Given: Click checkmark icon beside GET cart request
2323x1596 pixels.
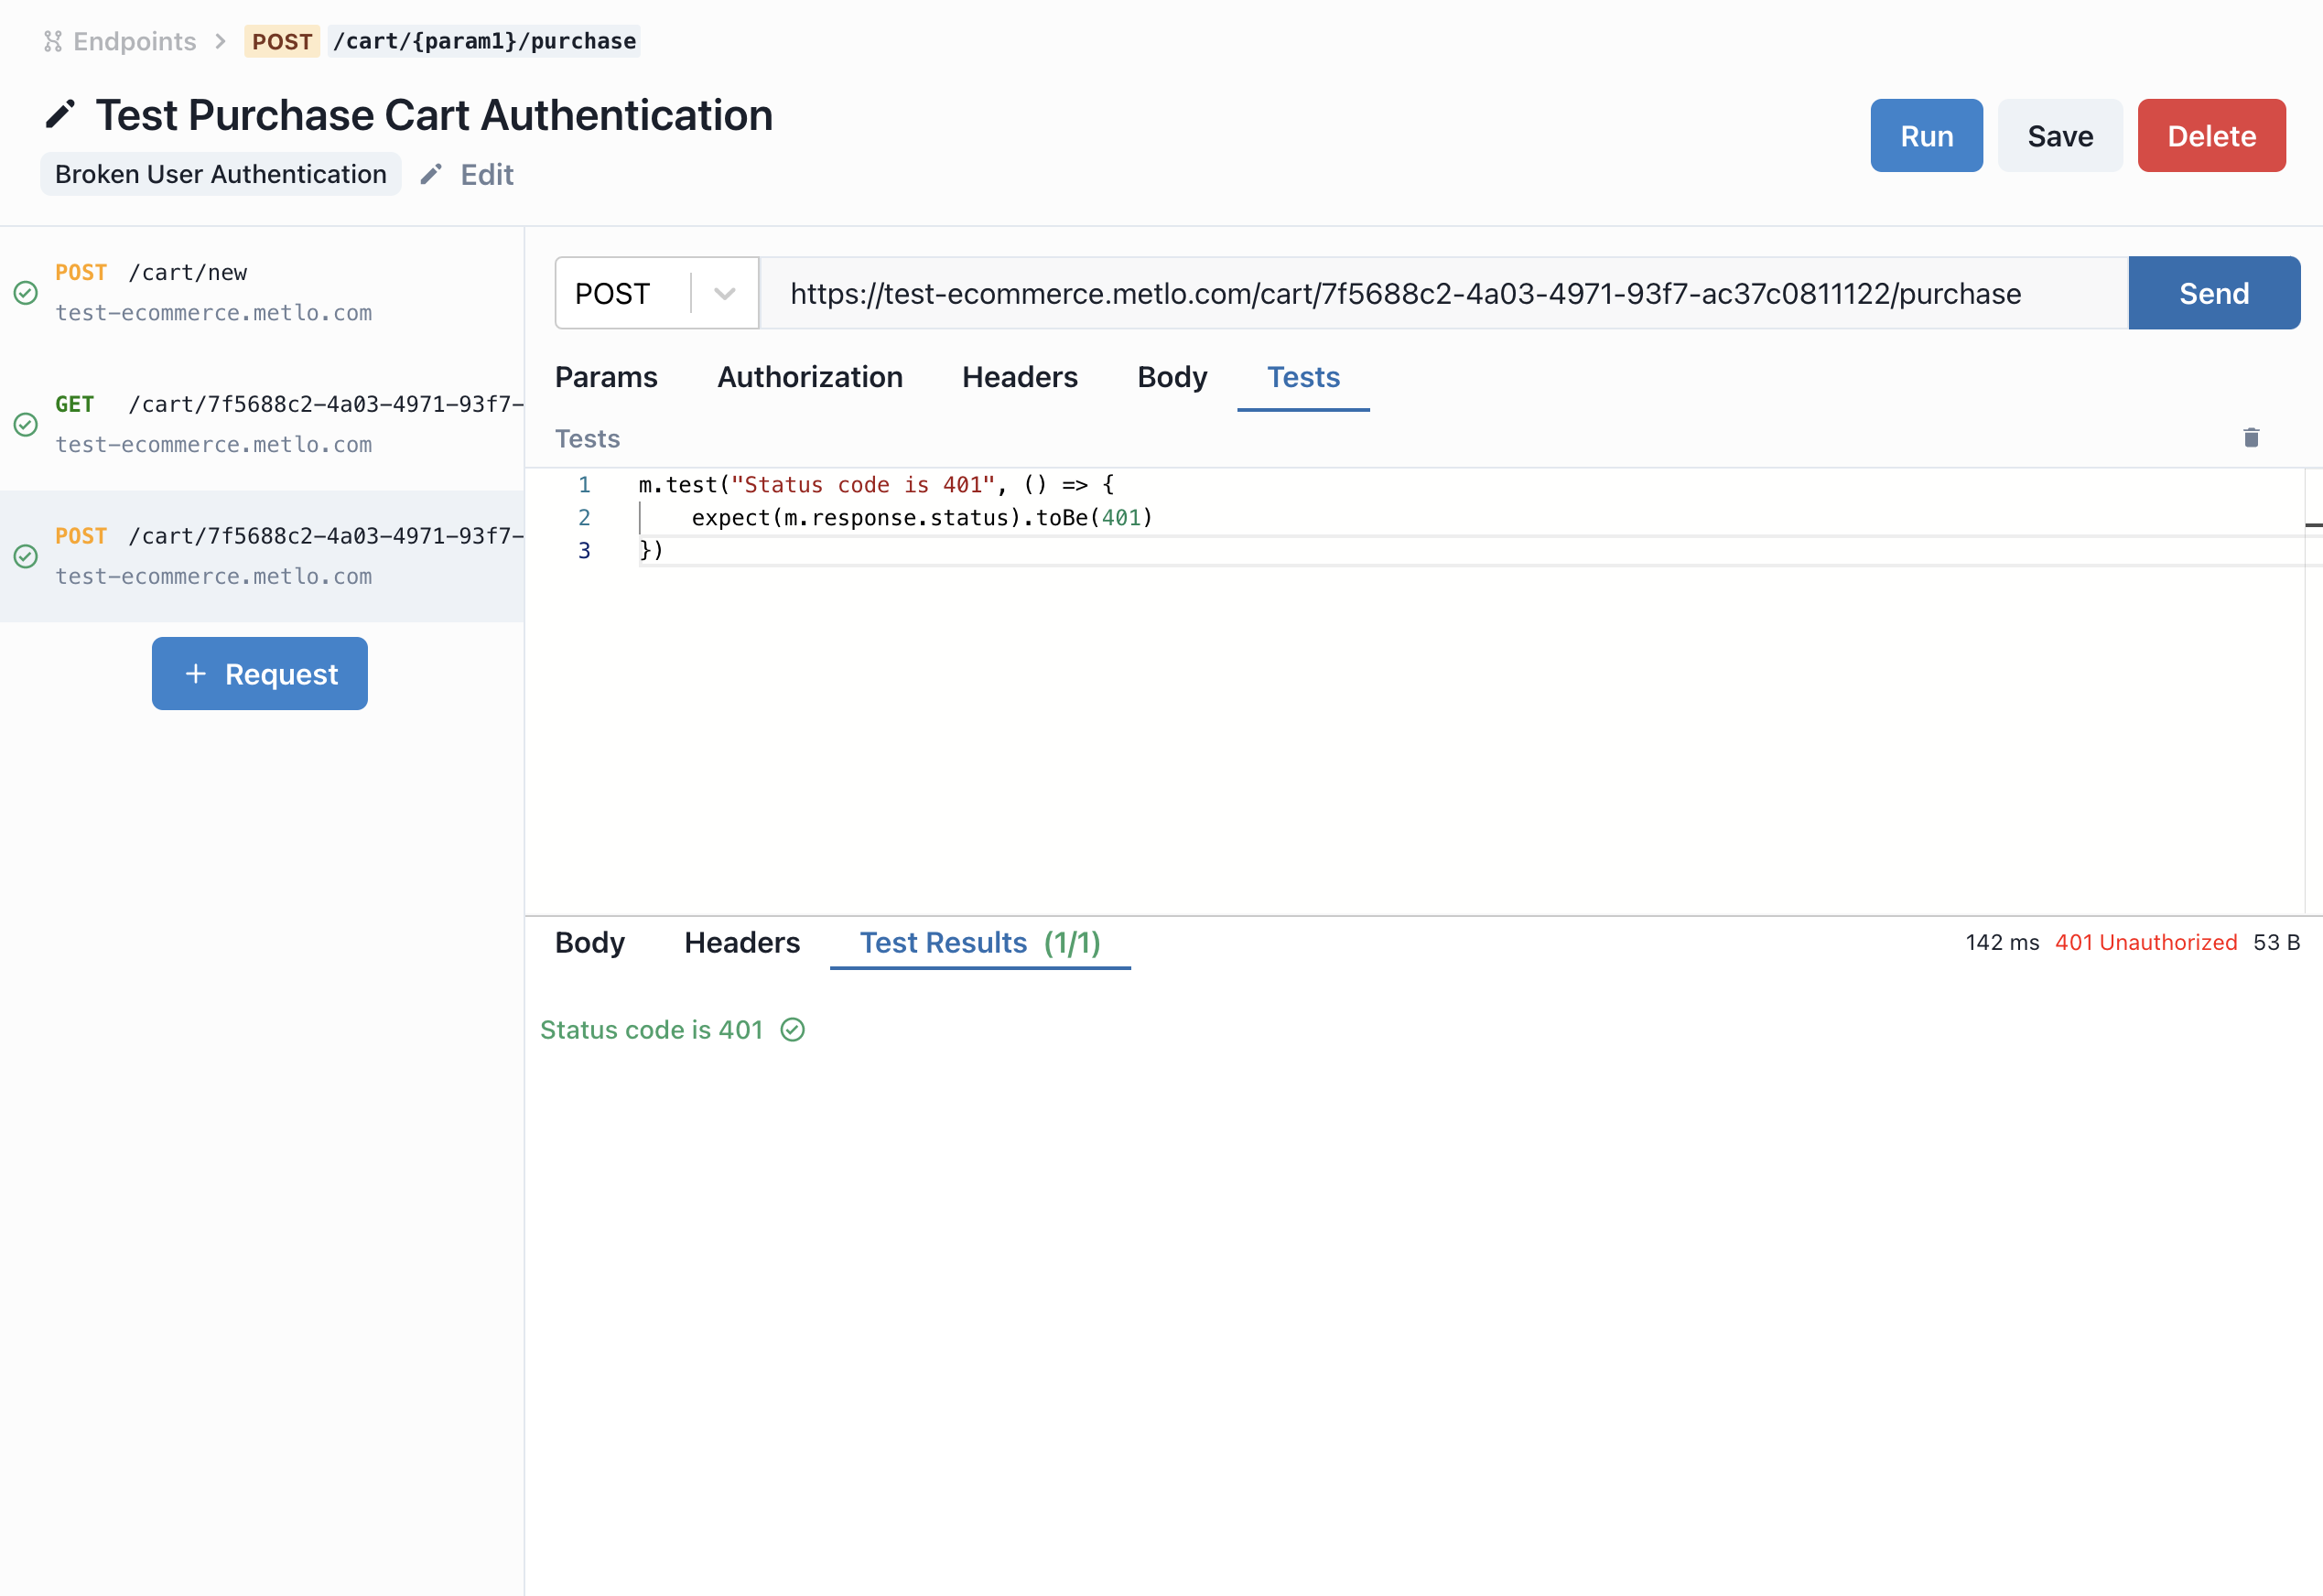Looking at the screenshot, I should click(x=26, y=425).
